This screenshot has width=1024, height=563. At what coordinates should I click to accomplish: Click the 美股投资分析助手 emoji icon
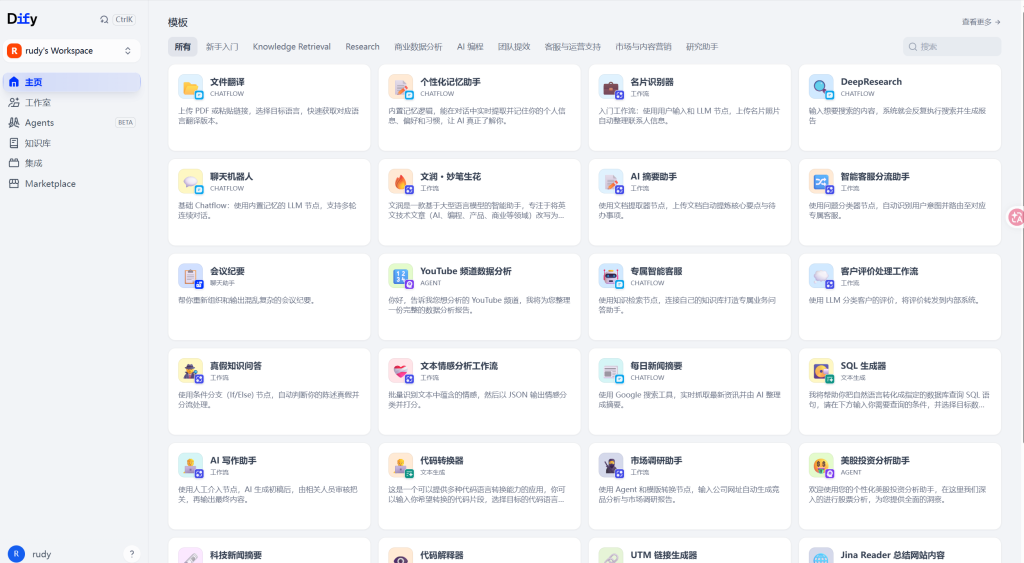pos(822,466)
